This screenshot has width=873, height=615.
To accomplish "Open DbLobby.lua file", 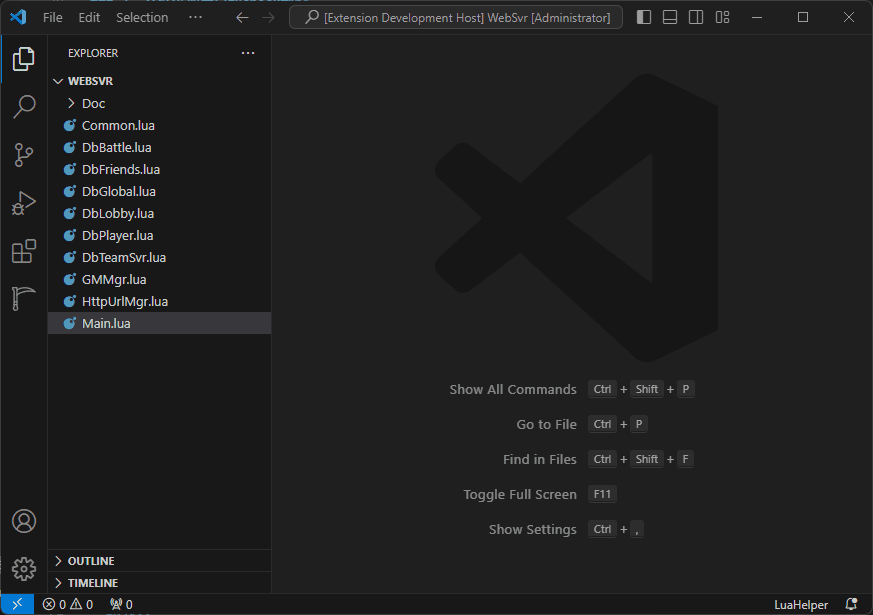I will (x=159, y=213).
